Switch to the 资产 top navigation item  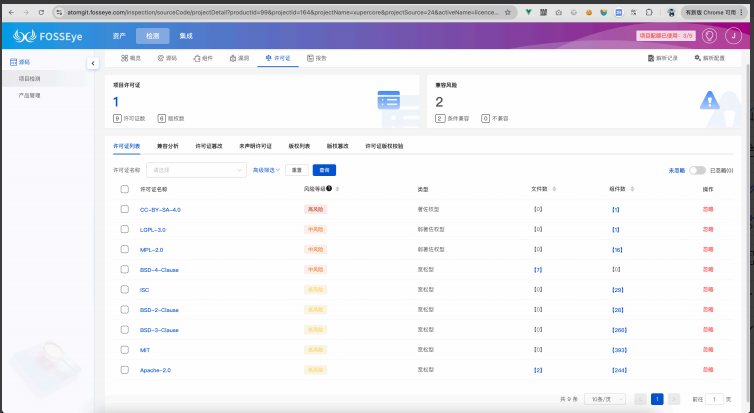(119, 36)
